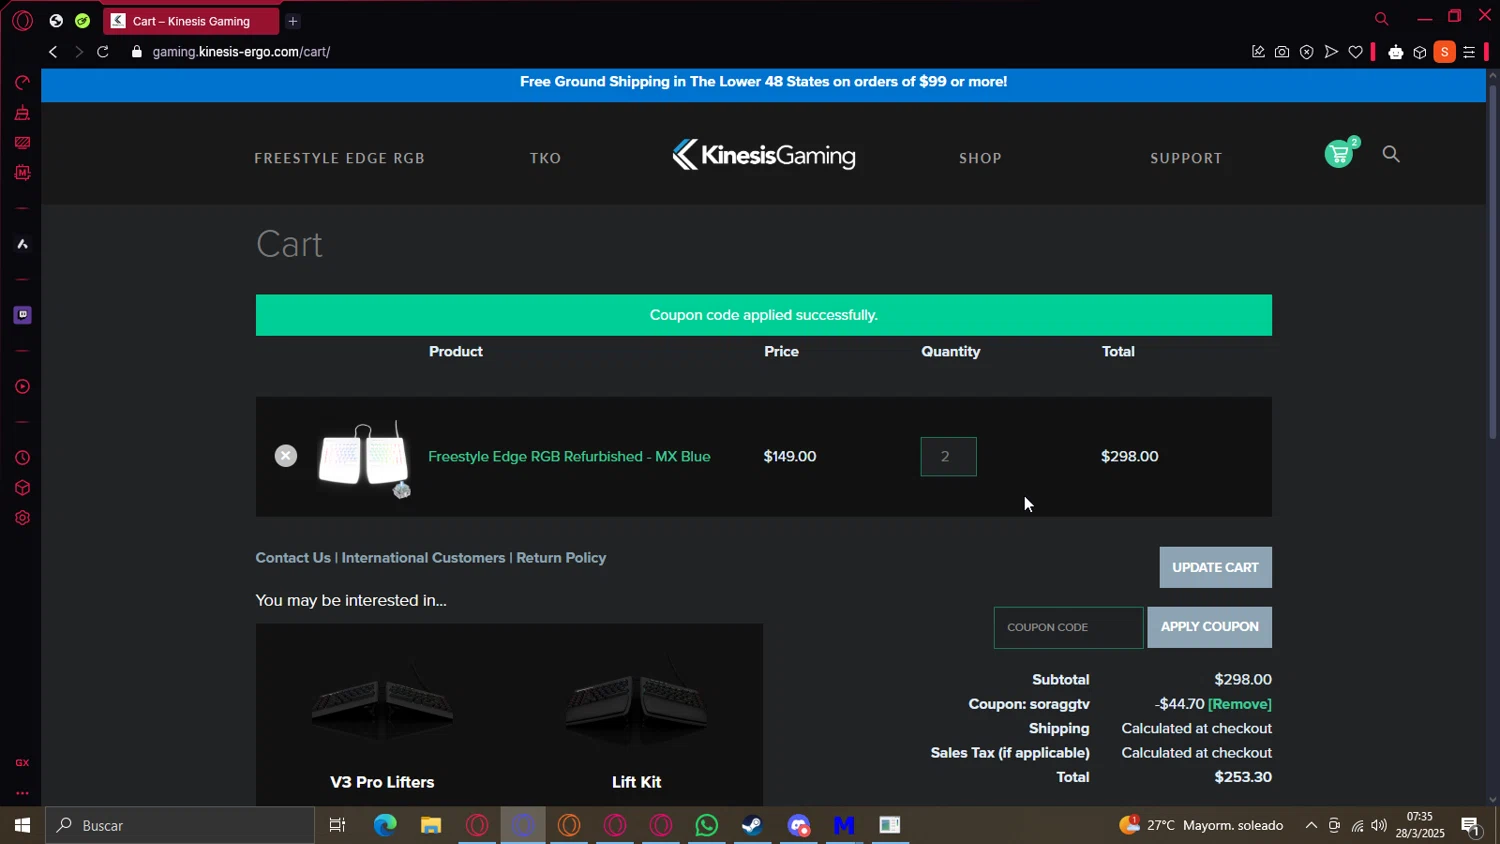
Task: Open Freestyle Edge RGB Refurbished product link
Action: 569,456
